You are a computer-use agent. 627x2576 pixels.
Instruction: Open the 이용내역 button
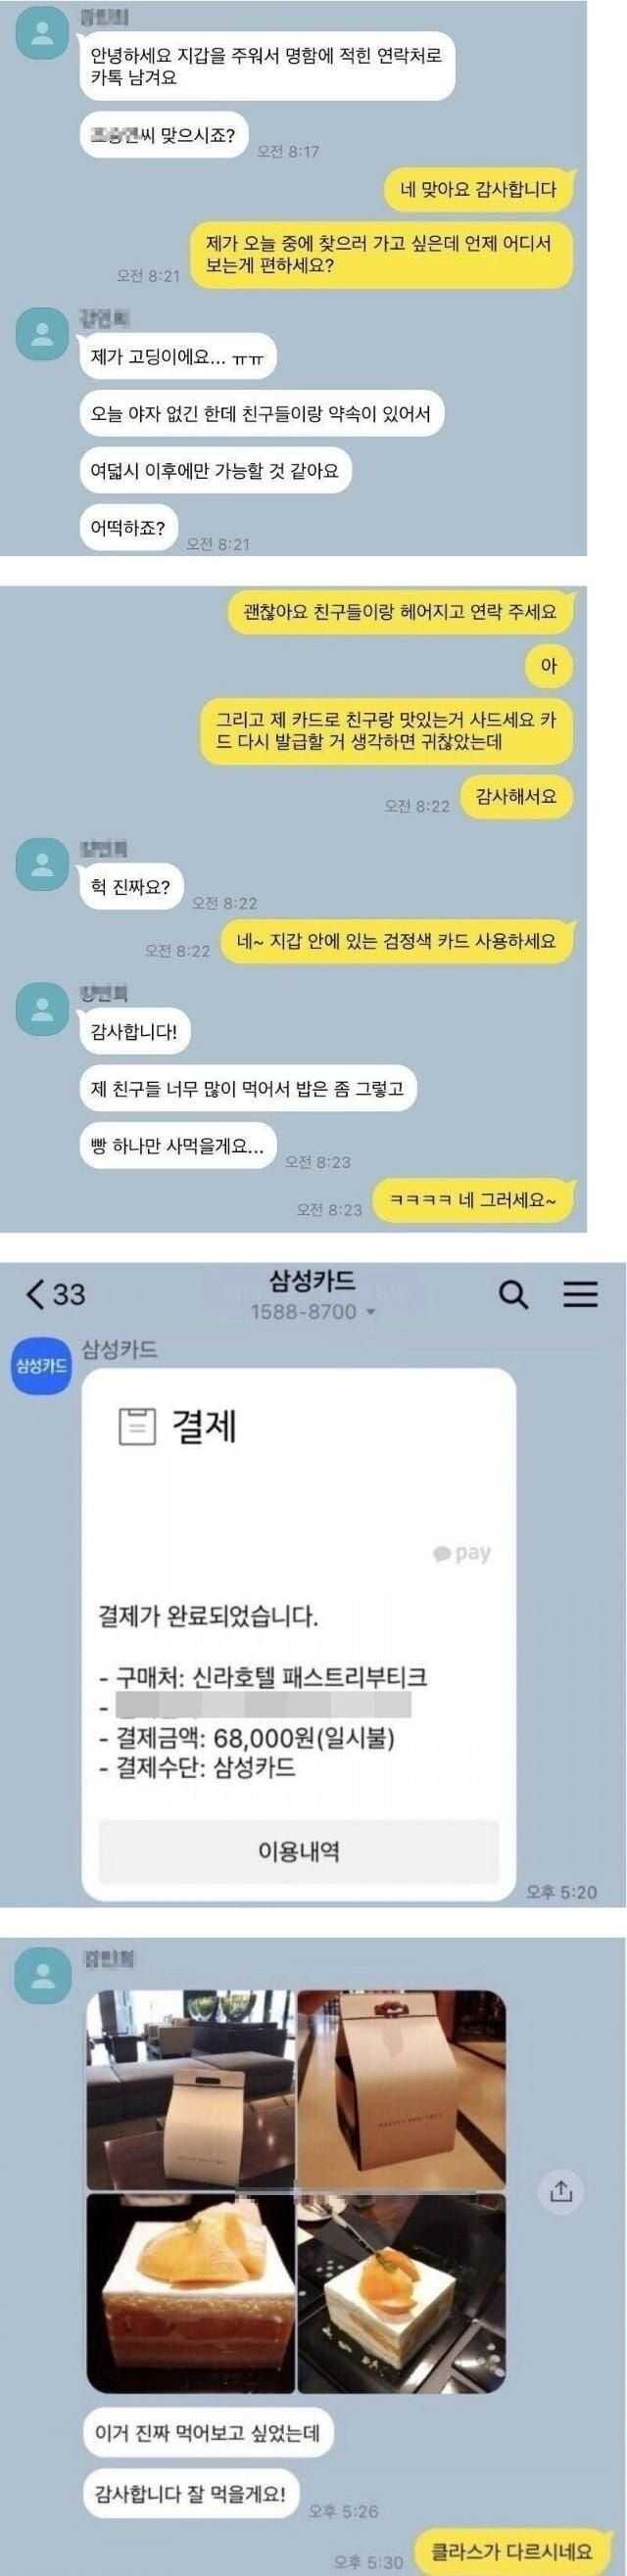298,1850
